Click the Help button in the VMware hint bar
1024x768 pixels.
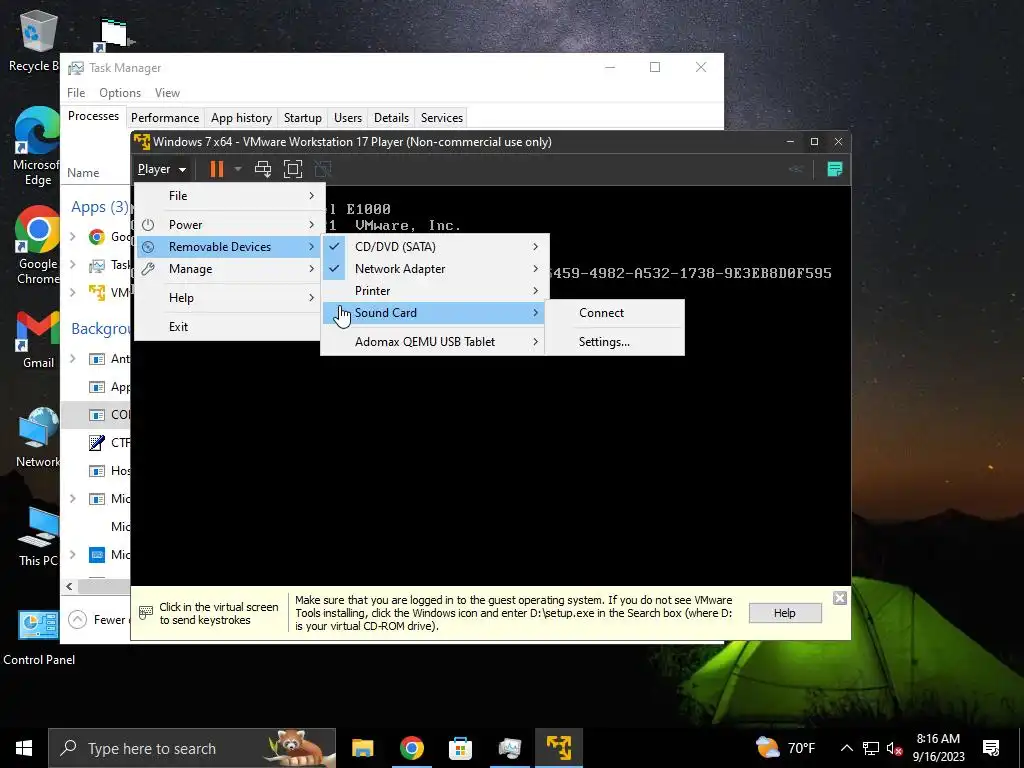pyautogui.click(x=785, y=613)
